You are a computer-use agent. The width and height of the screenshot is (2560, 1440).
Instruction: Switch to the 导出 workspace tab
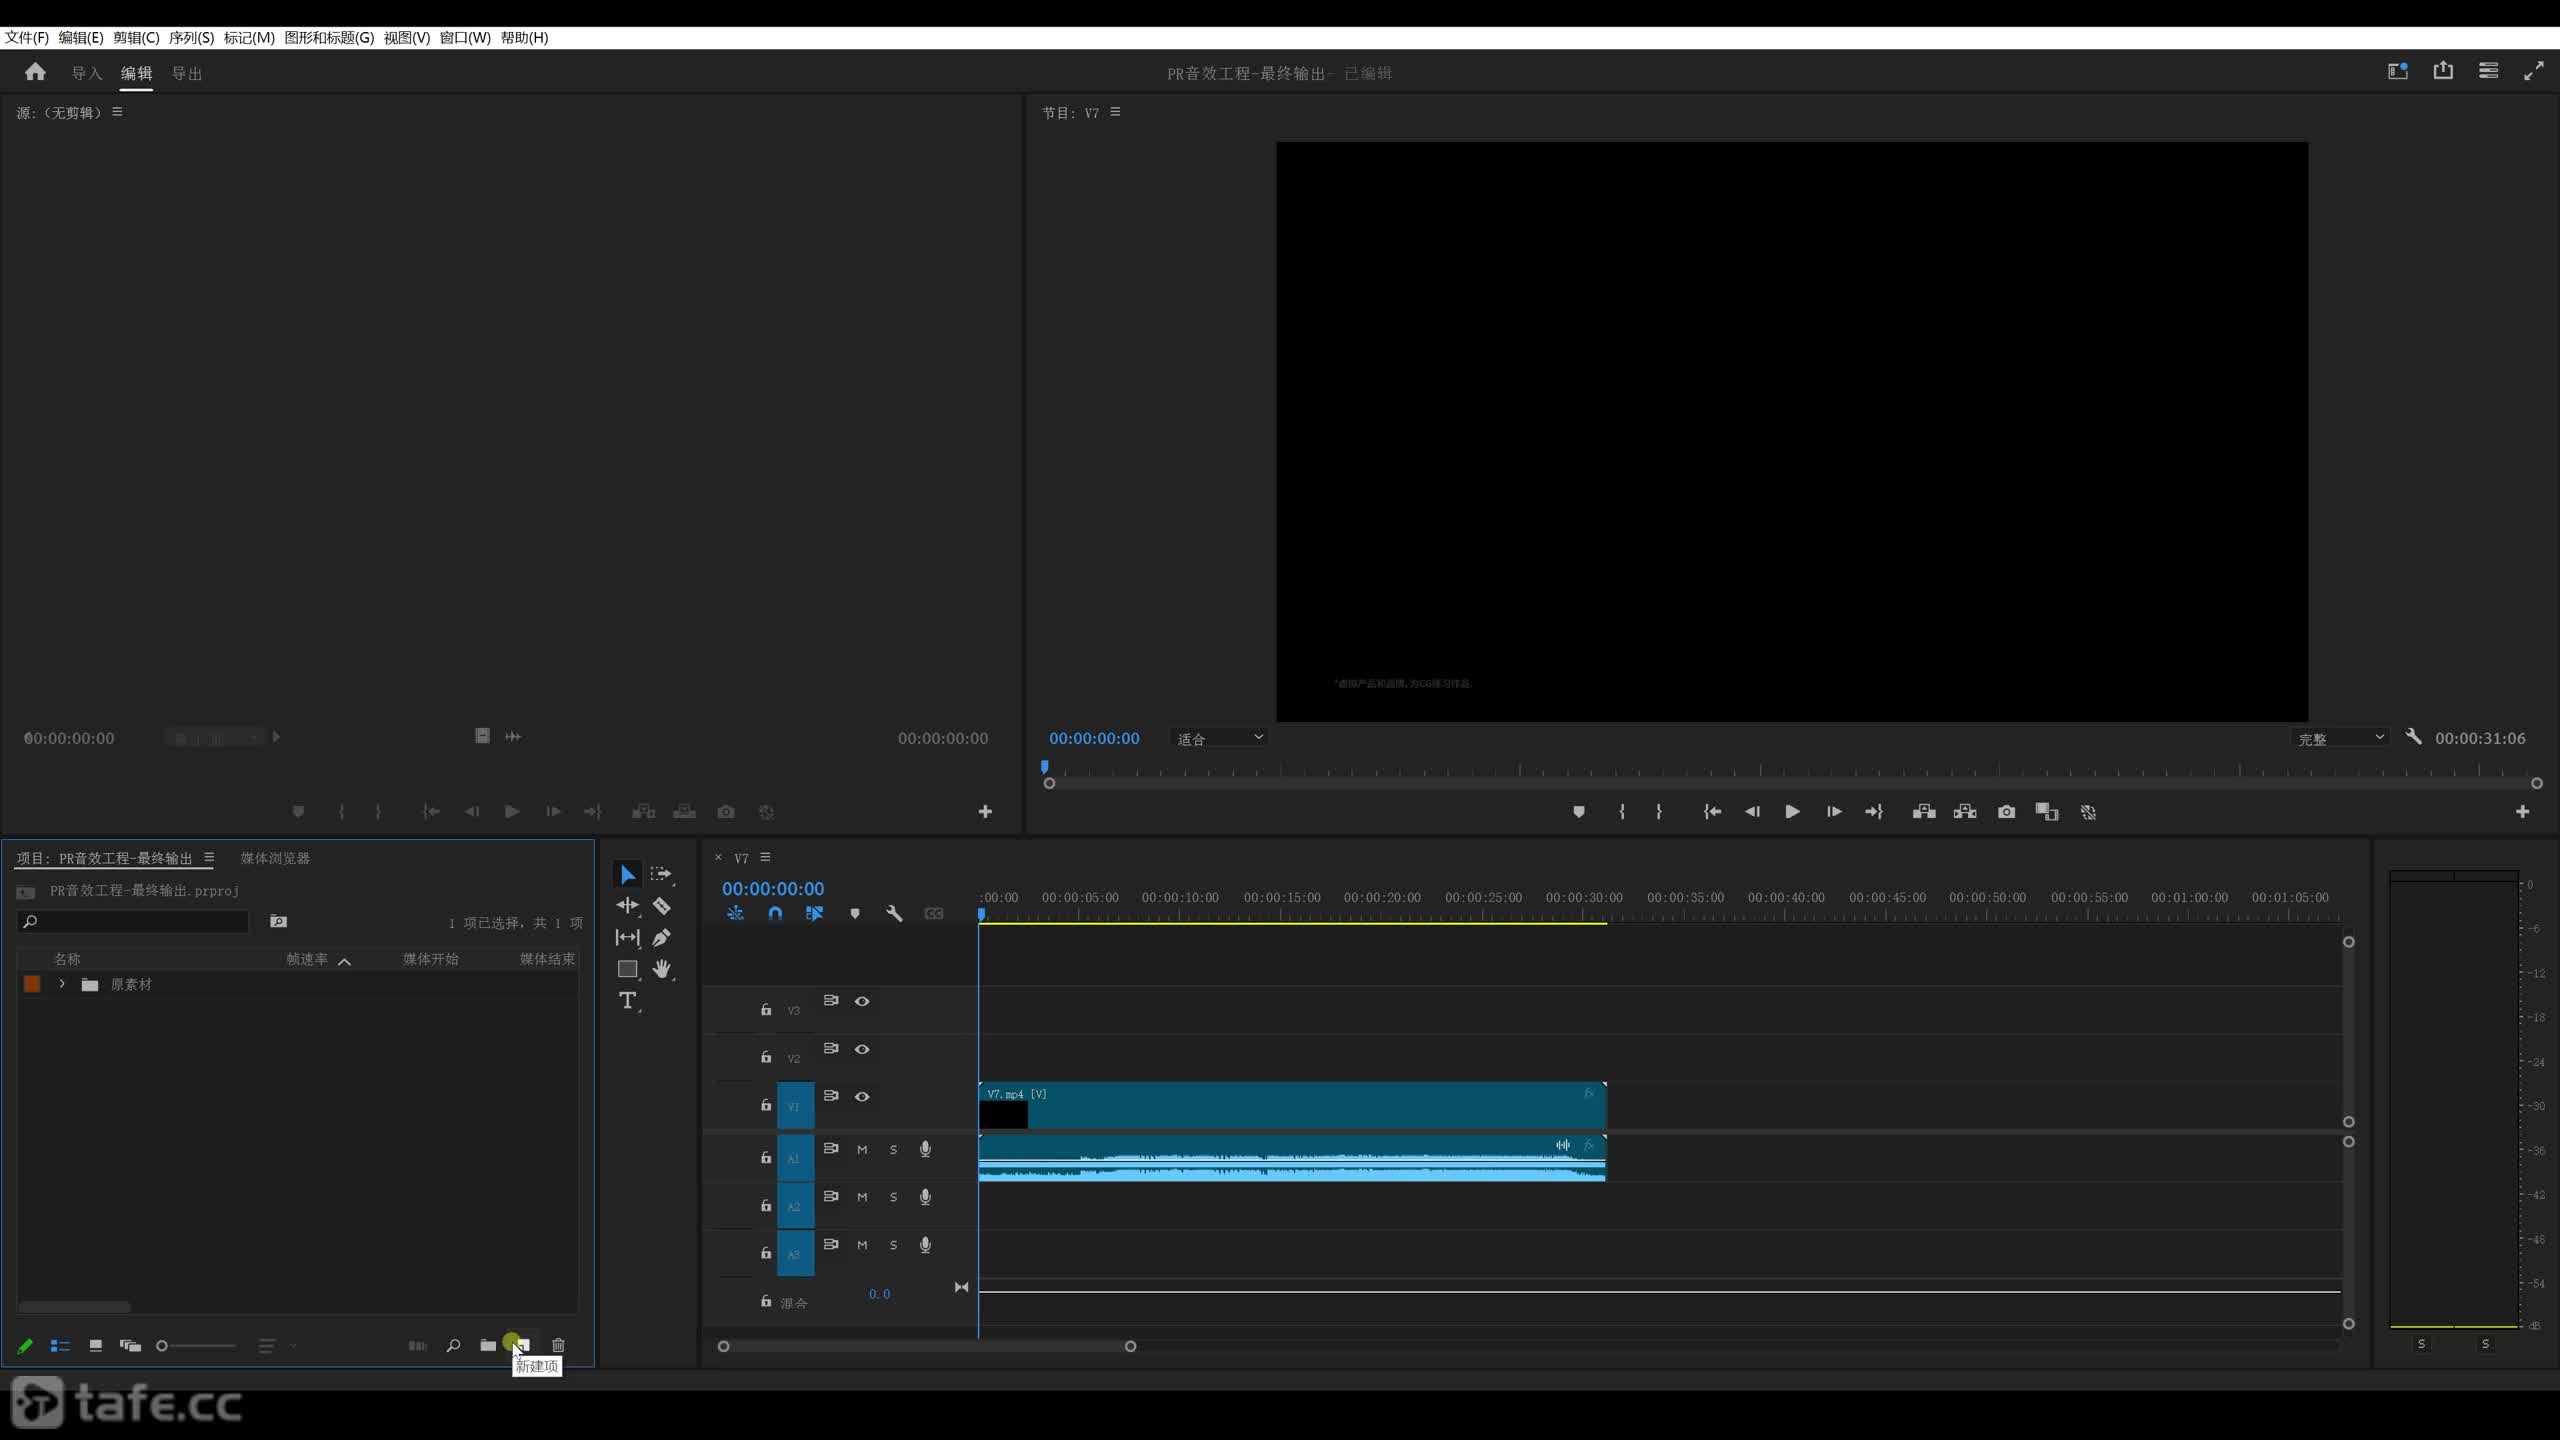click(x=187, y=73)
